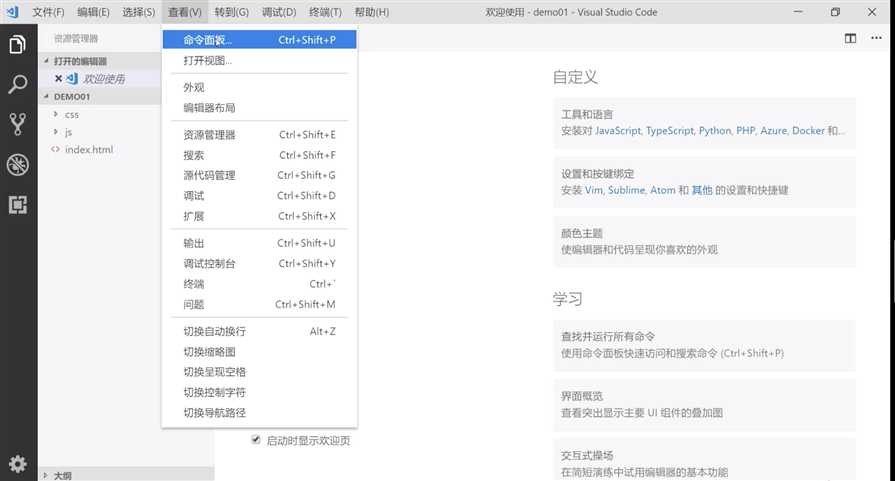The width and height of the screenshot is (895, 481).
Task: Open the 终端(T) menu
Action: [x=325, y=12]
